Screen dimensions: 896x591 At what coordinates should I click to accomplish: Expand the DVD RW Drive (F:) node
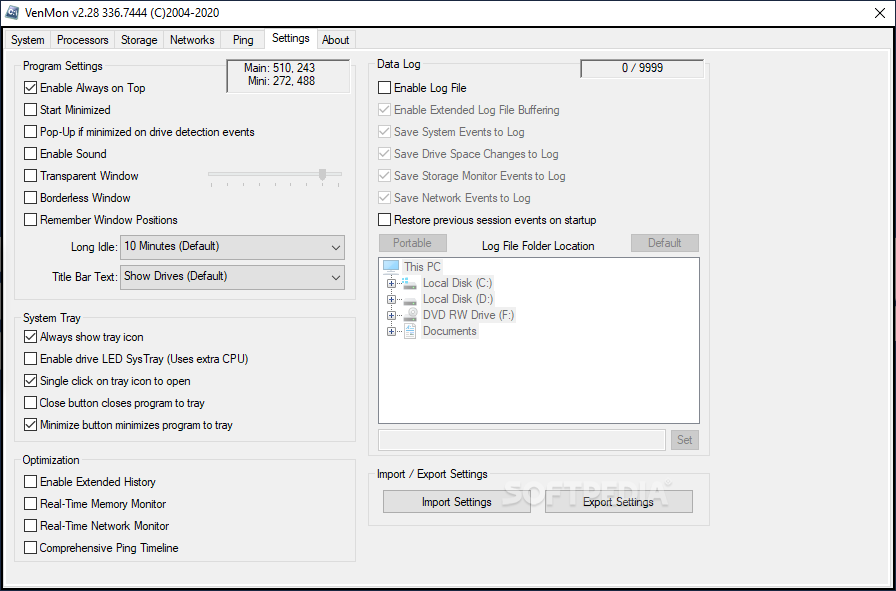coord(391,316)
